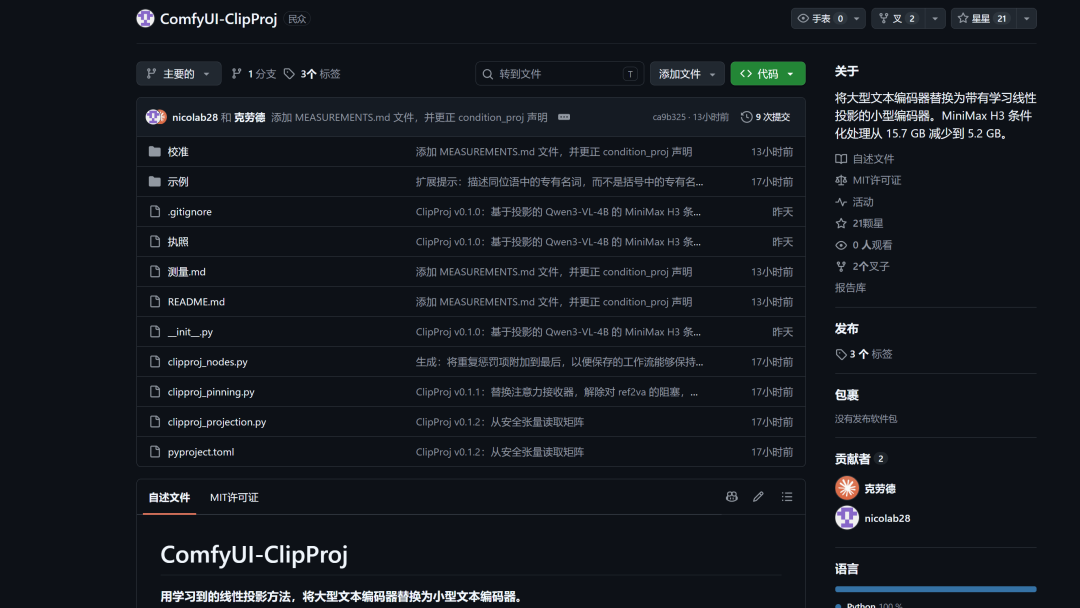Viewport: 1080px width, 608px height.
Task: Open the 测量.md file name
Action: pos(187,271)
